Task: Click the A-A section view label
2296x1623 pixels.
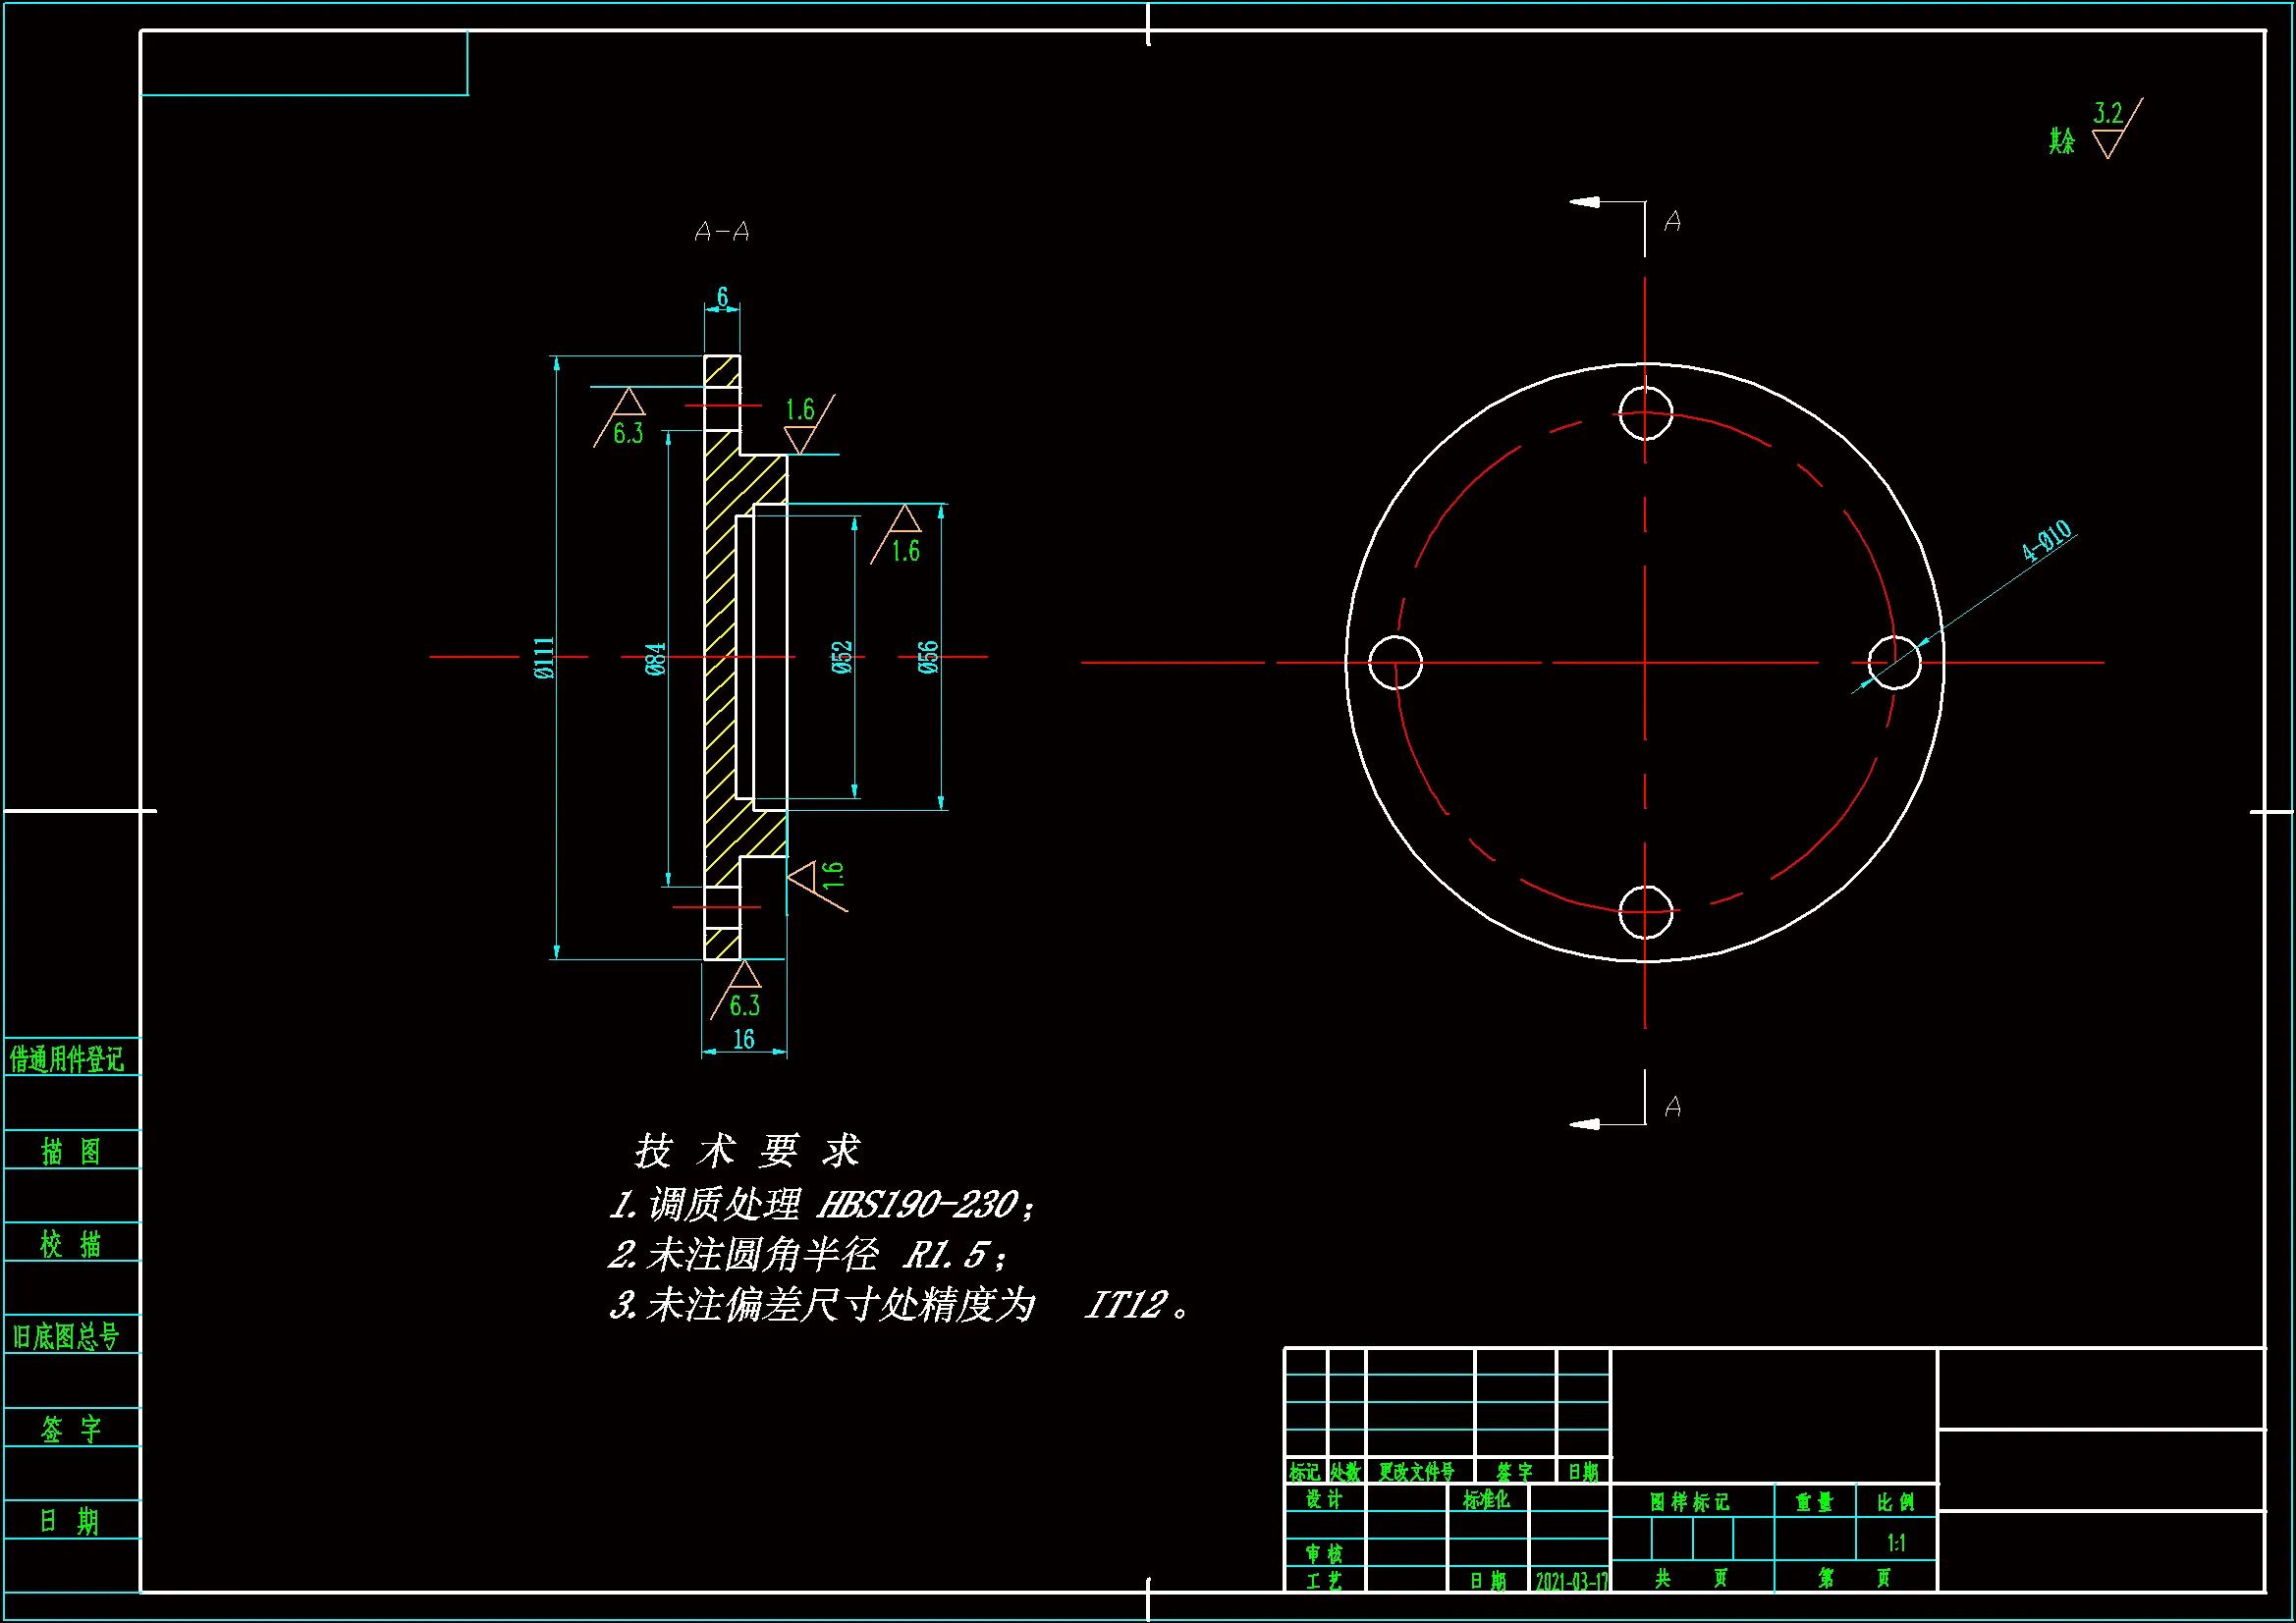Action: (721, 232)
